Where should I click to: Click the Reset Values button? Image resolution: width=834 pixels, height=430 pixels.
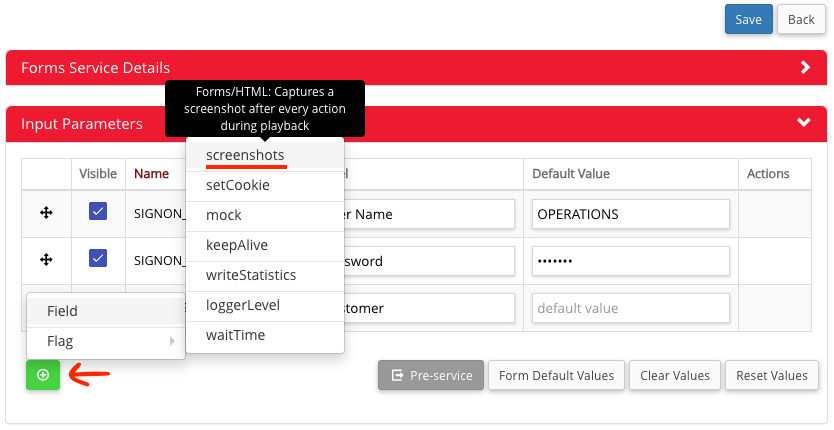pos(772,375)
